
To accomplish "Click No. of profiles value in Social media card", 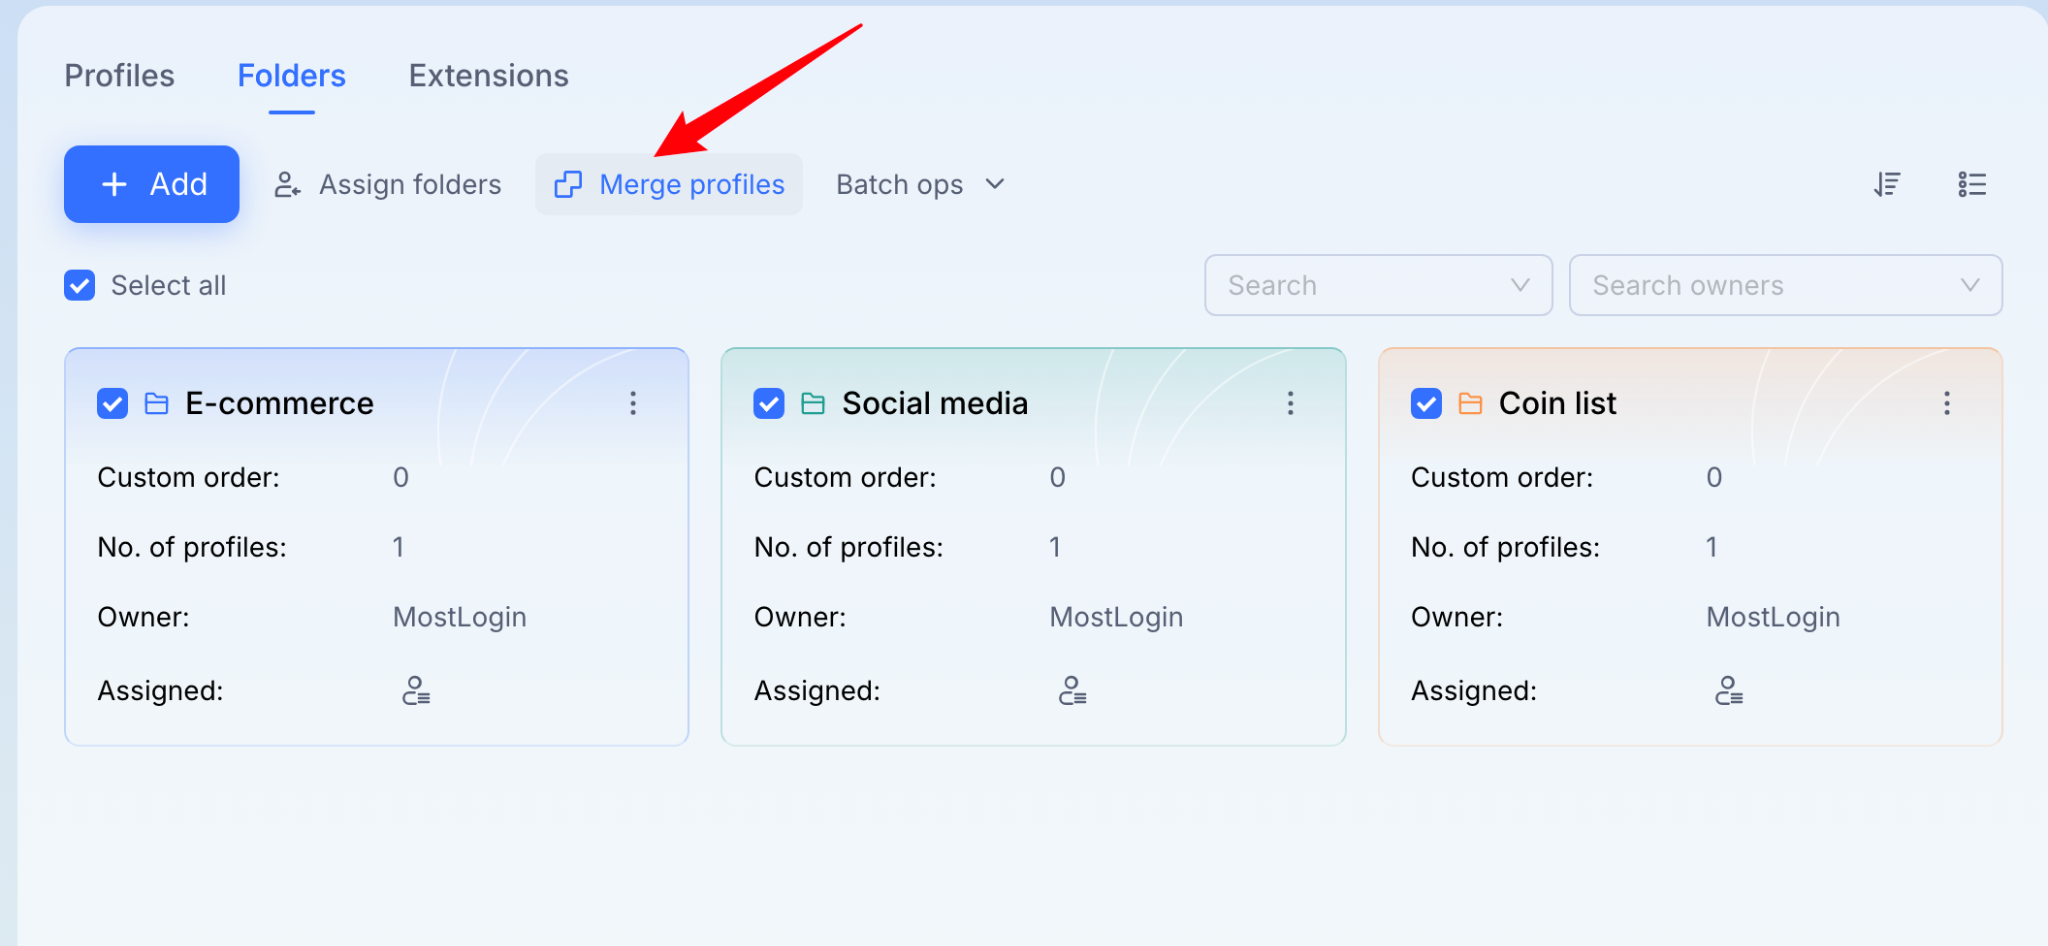I will point(1055,547).
